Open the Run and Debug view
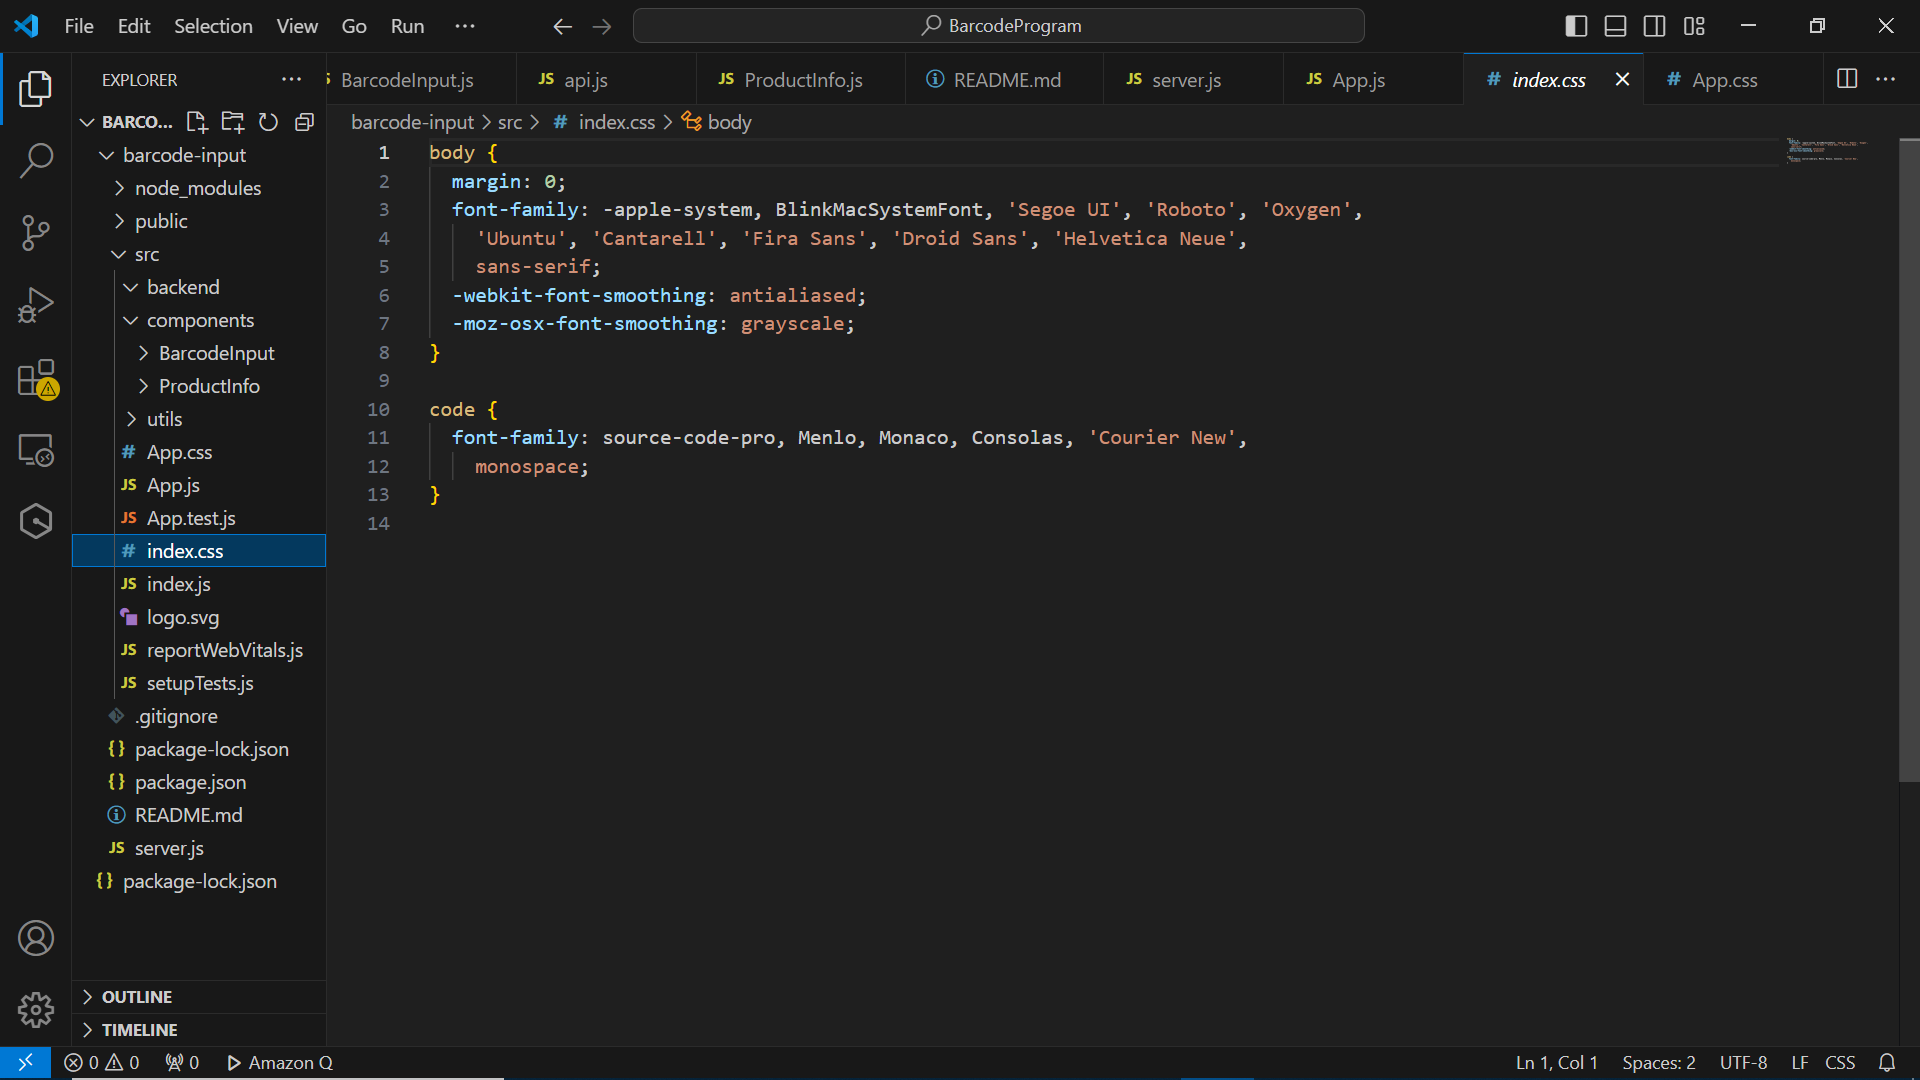 coord(36,305)
